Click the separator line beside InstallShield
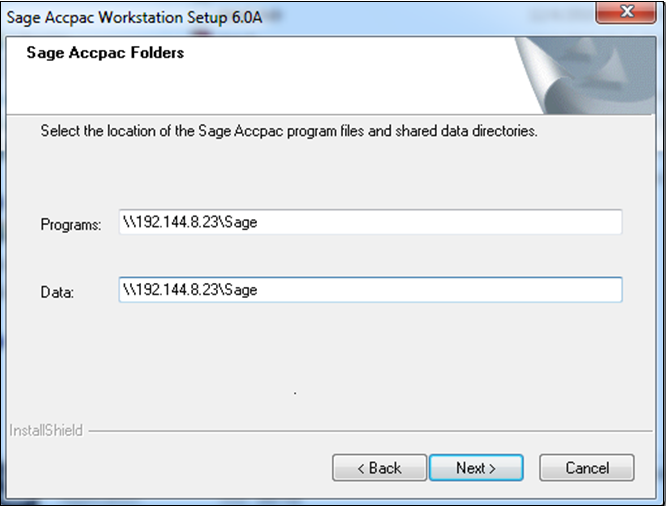Image resolution: width=666 pixels, height=507 pixels. (x=370, y=431)
